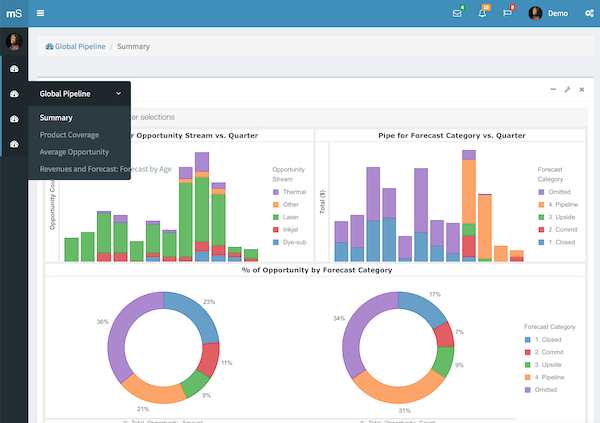Select third sidebar dashboard icon
Image resolution: width=600 pixels, height=423 pixels.
click(14, 119)
